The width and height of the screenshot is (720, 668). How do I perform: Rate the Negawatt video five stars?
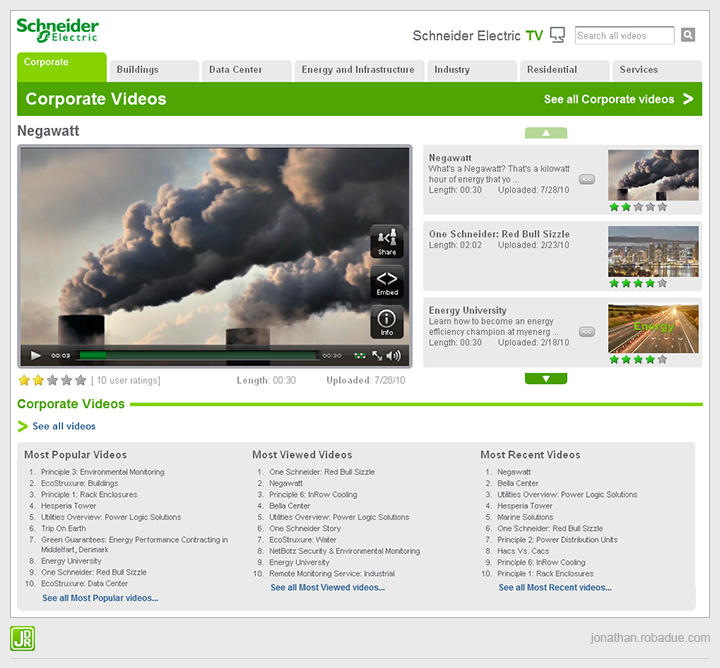(x=81, y=380)
